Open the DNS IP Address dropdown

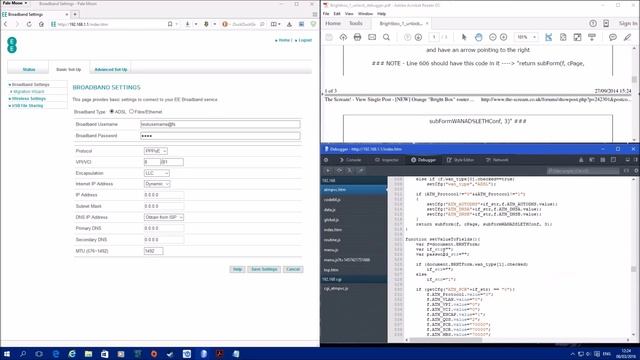pos(164,217)
